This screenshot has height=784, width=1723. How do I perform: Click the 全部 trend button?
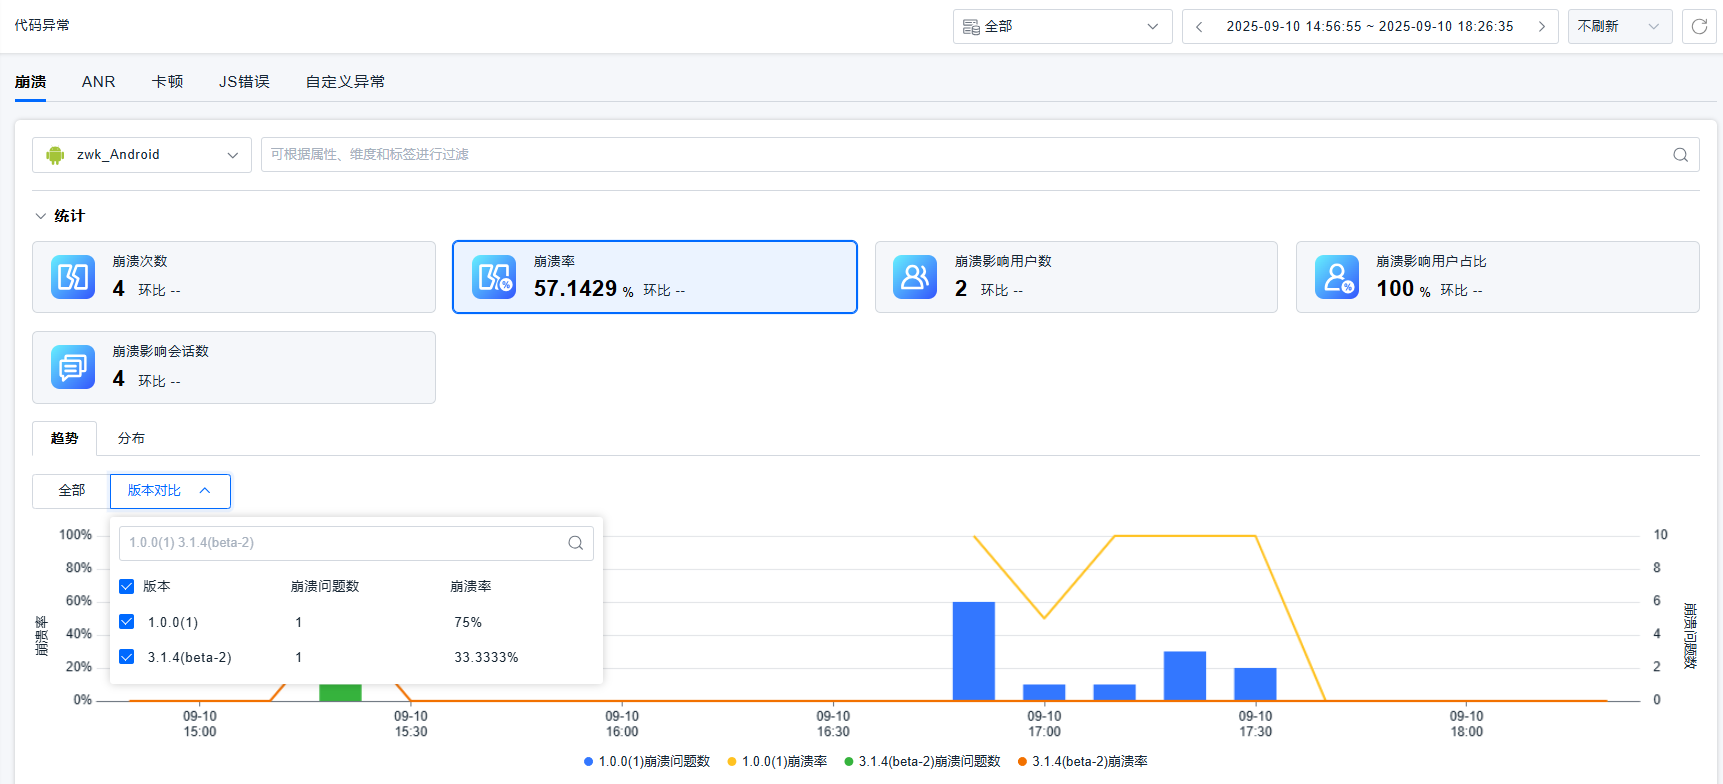pos(71,491)
